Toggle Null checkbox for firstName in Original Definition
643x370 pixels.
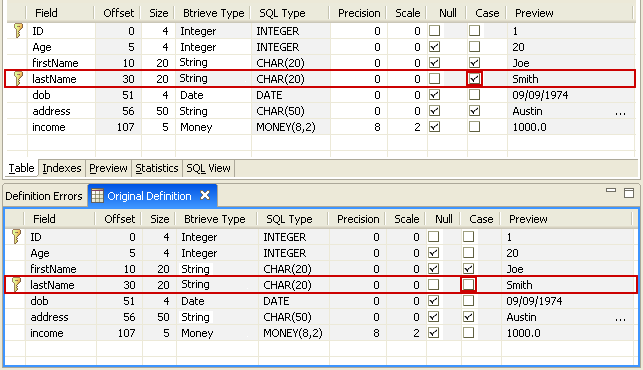point(433,268)
